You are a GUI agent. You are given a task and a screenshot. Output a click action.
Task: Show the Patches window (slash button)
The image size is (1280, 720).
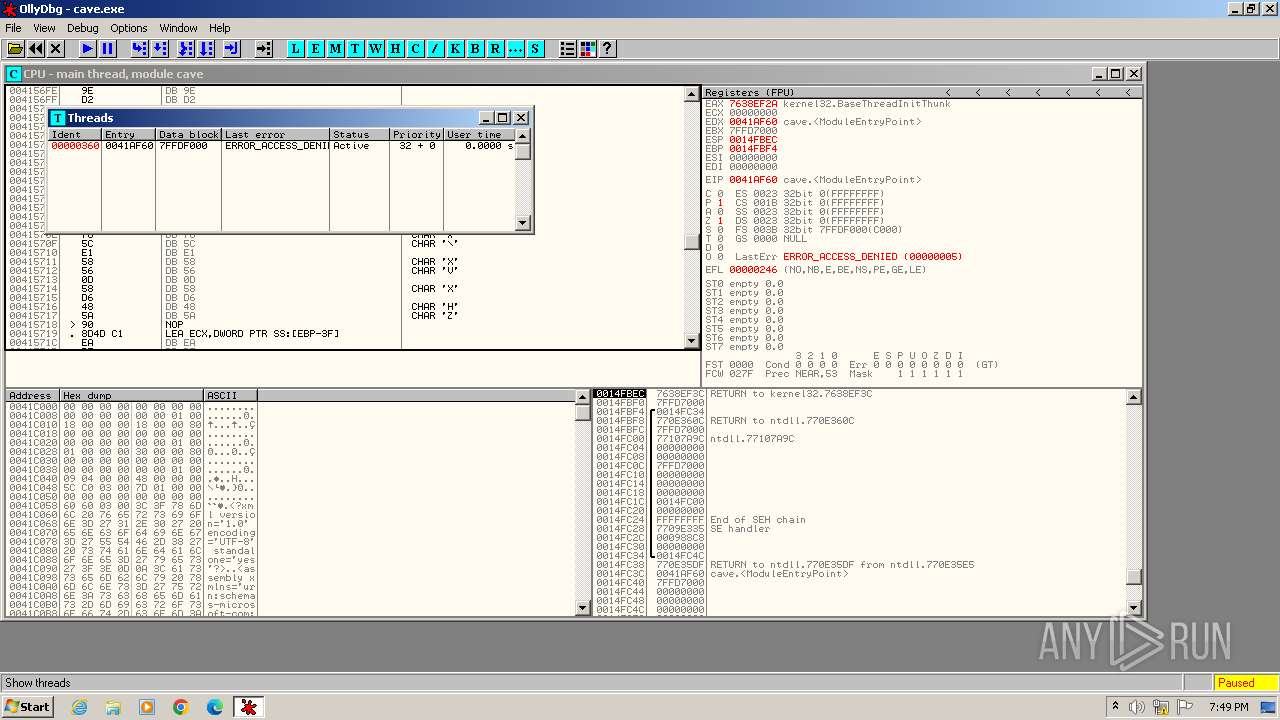point(436,48)
